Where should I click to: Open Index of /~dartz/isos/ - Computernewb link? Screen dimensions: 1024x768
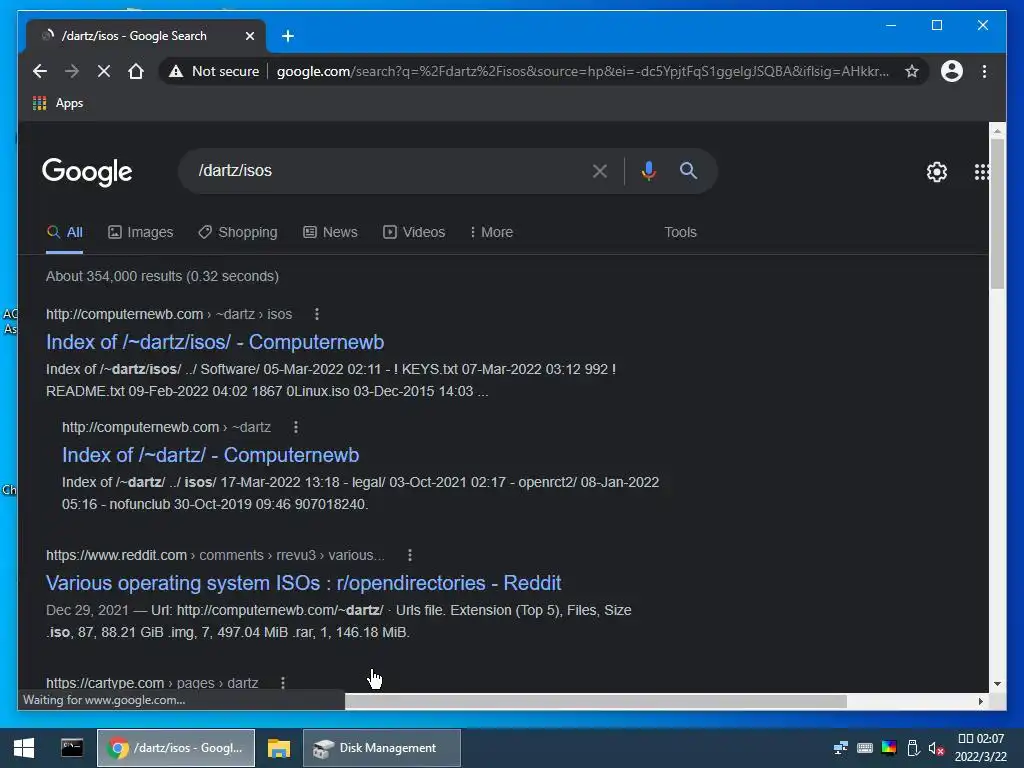(x=215, y=342)
